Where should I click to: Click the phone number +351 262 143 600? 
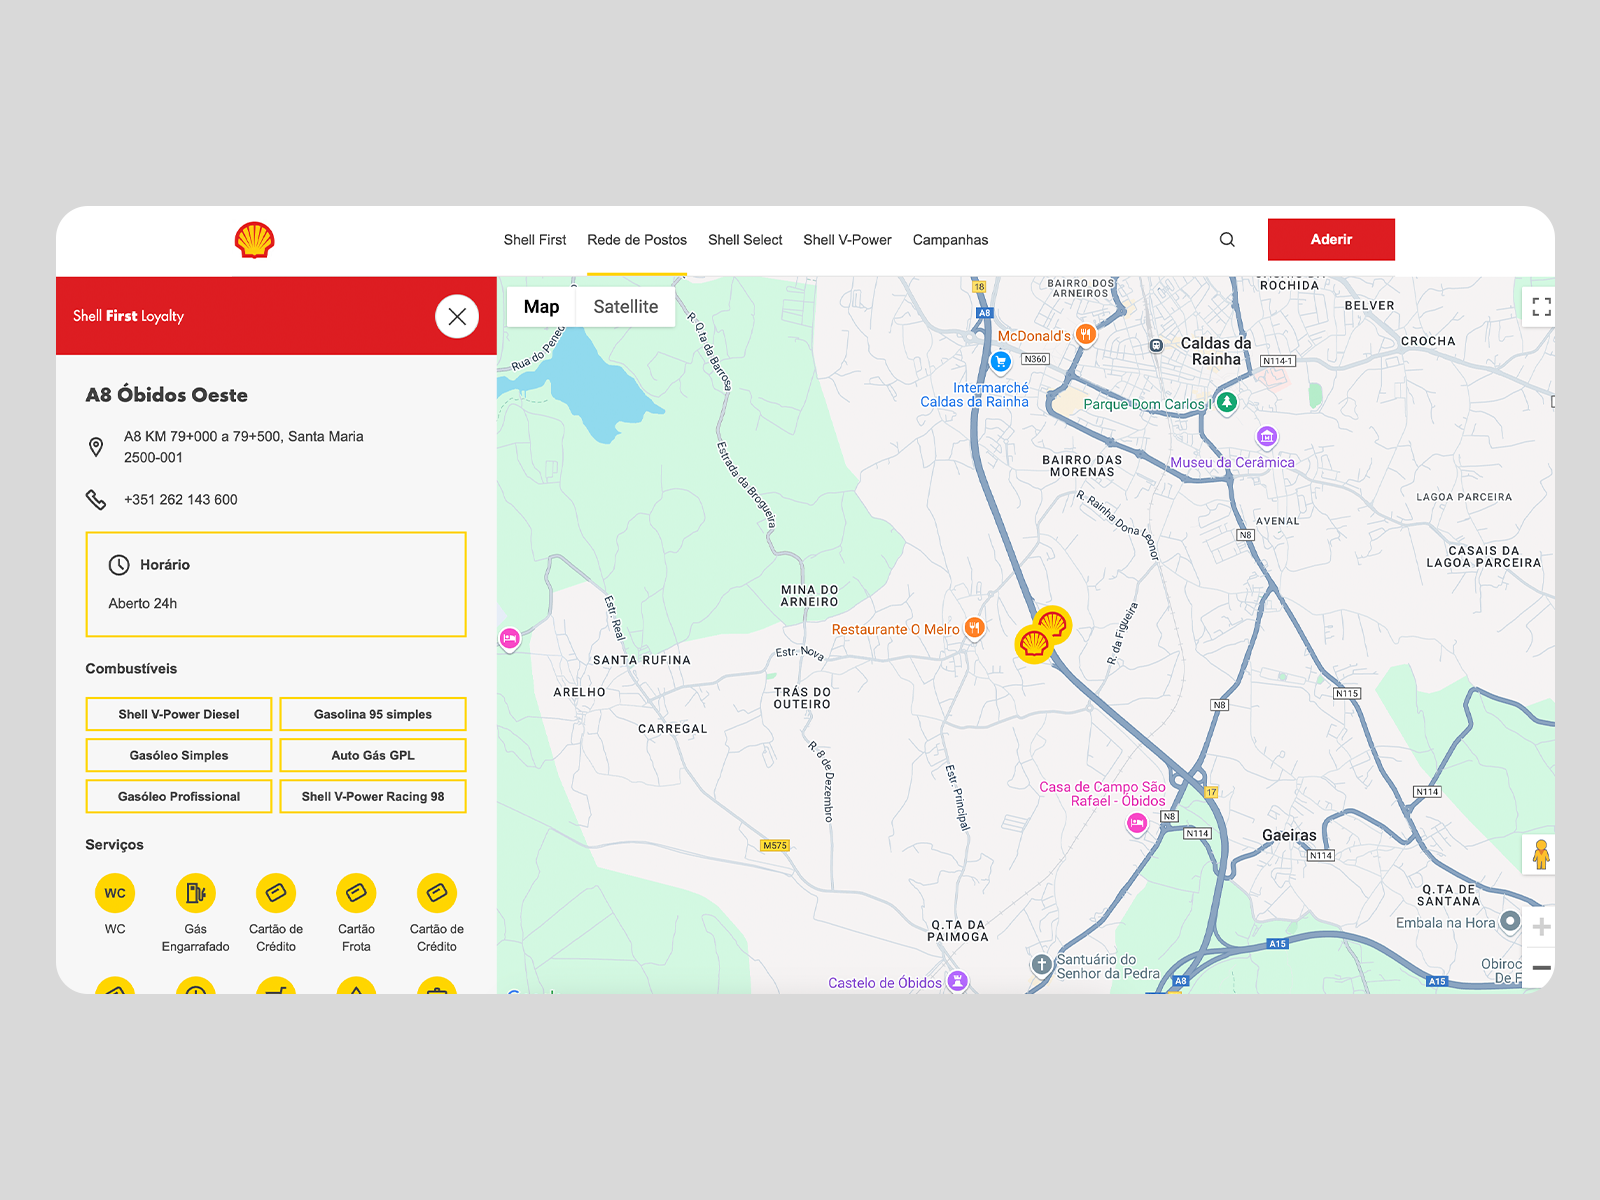click(181, 500)
